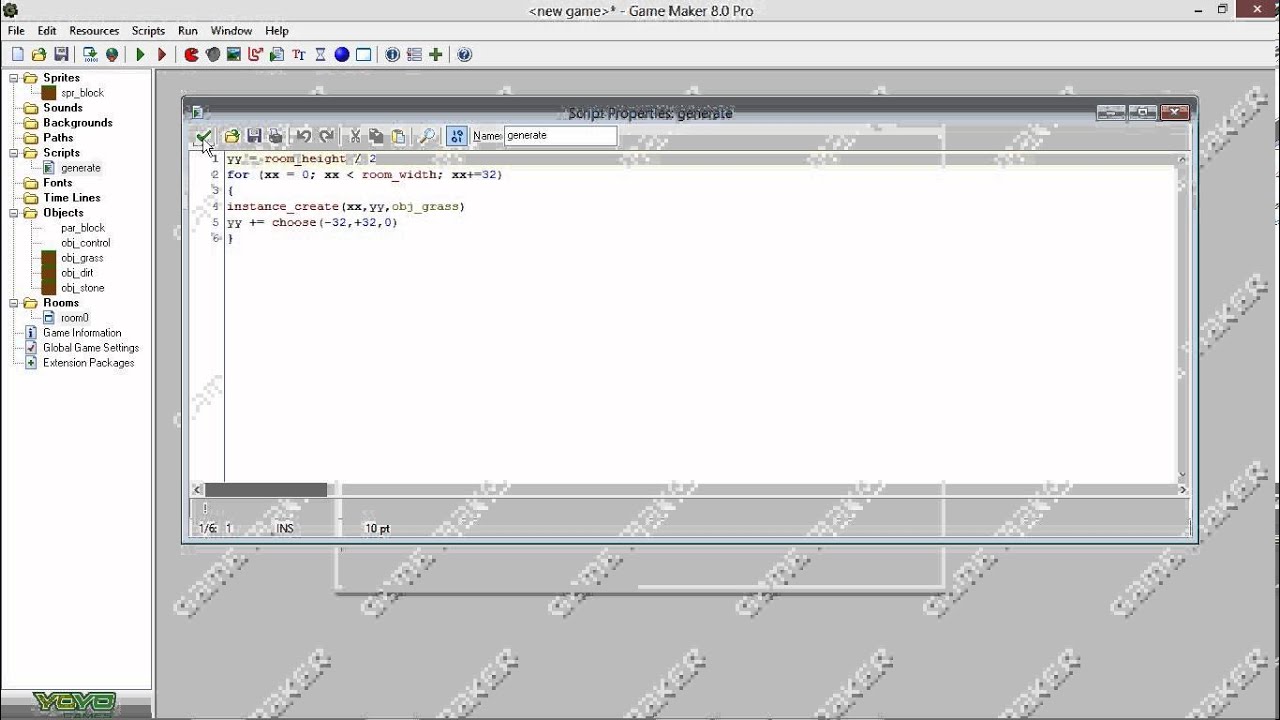1280x720 pixels.
Task: Collapse the Rooms folder in the resource tree
Action: coord(14,303)
